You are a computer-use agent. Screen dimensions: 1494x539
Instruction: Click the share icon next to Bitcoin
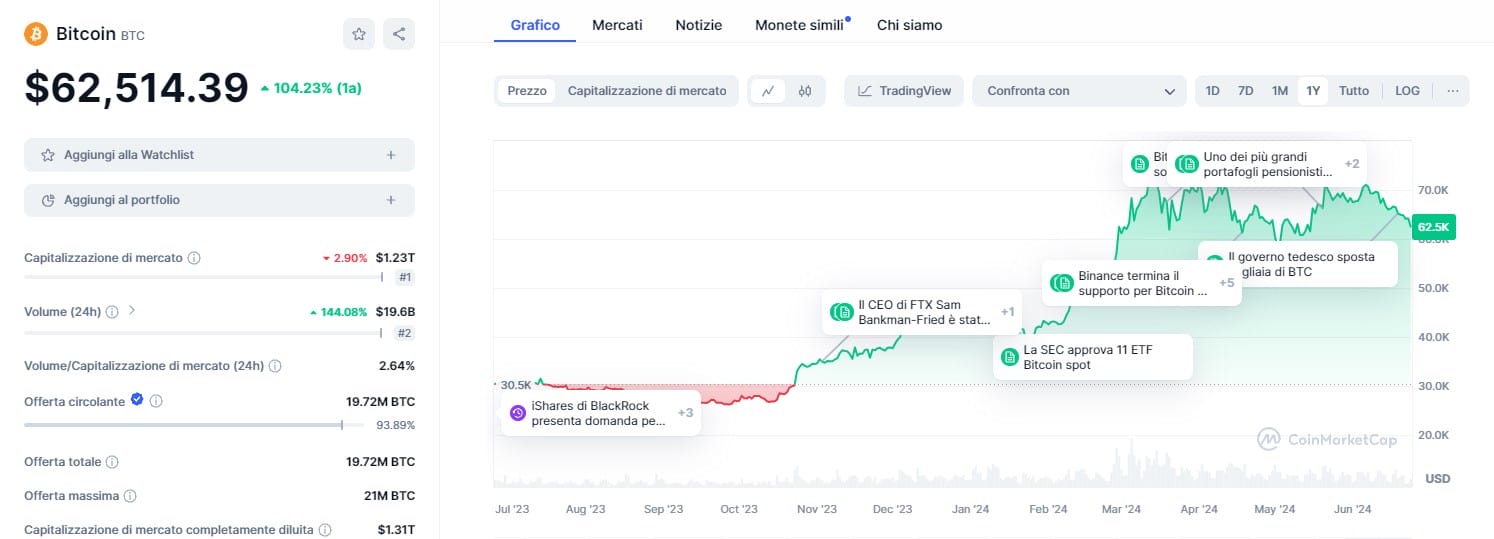(399, 34)
